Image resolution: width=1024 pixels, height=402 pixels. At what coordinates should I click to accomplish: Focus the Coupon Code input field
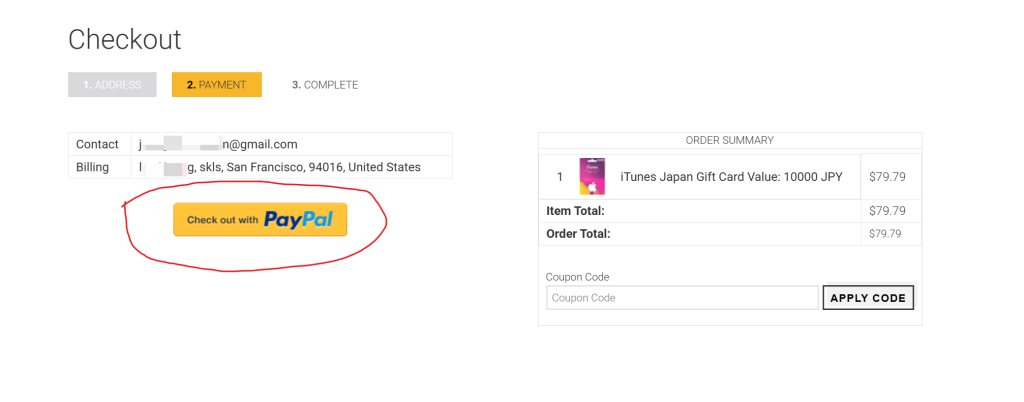click(x=682, y=298)
